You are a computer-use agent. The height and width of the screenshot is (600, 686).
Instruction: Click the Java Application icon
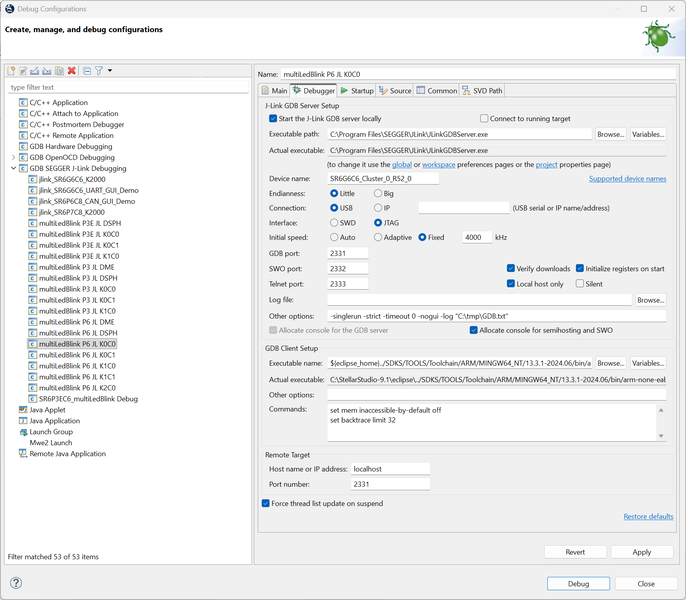(23, 421)
